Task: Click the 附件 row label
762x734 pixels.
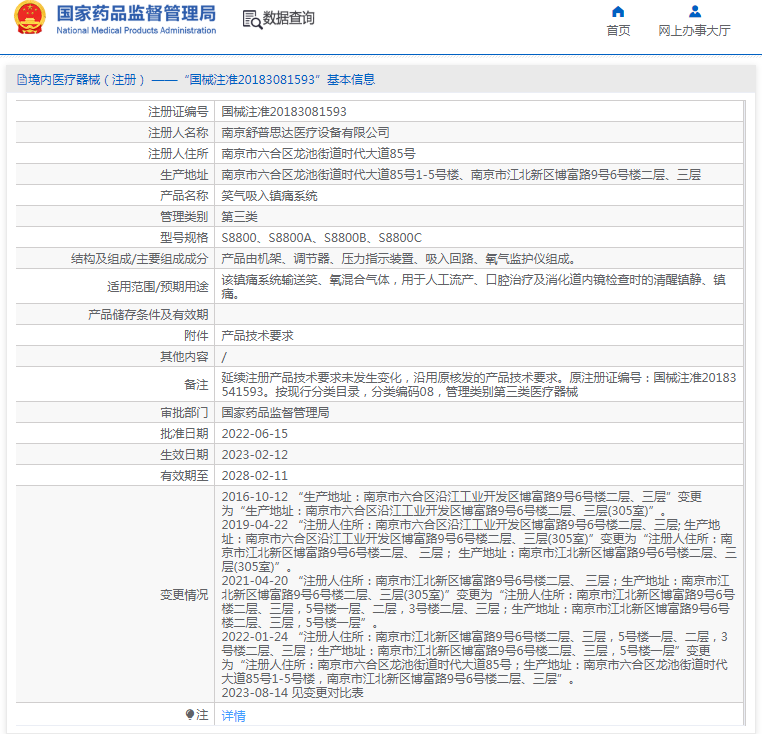Action: 196,335
